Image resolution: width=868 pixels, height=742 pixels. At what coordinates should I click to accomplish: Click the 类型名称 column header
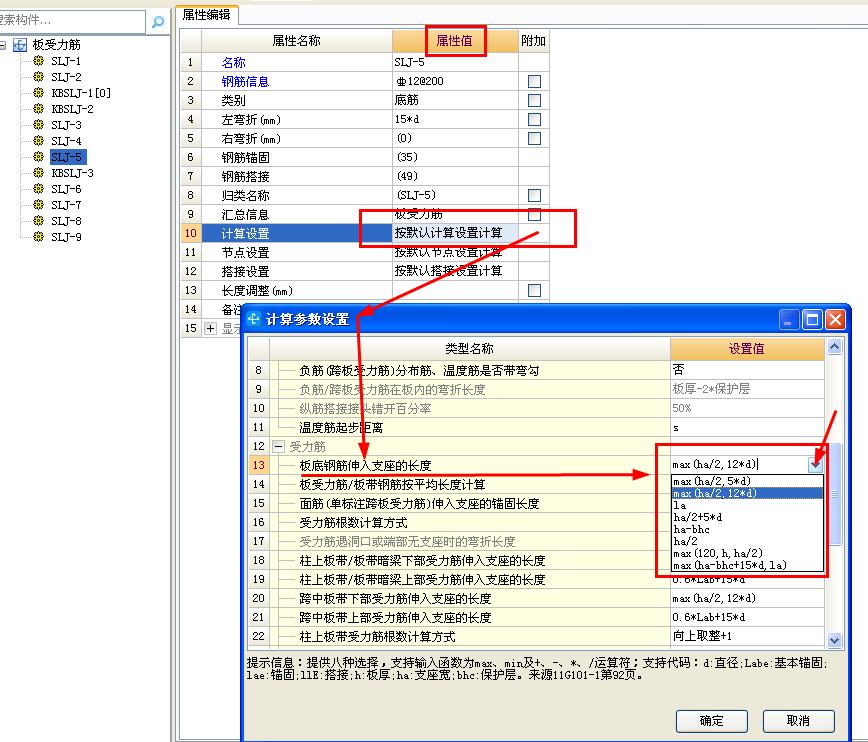tap(469, 348)
